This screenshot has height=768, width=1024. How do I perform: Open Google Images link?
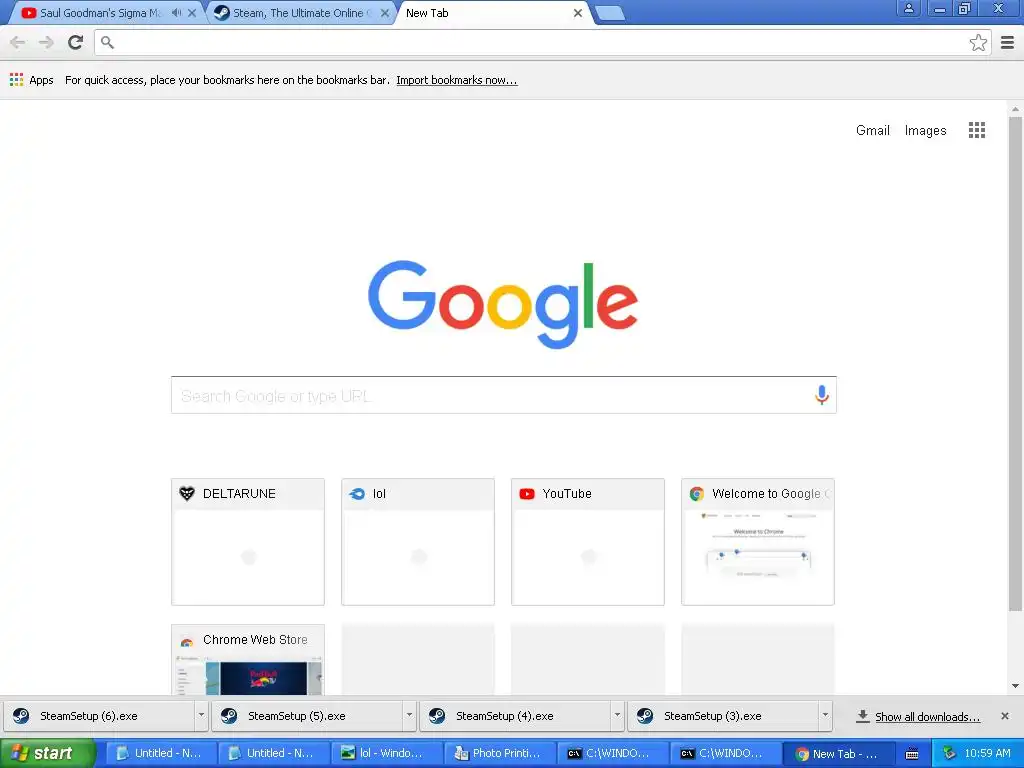pos(925,130)
